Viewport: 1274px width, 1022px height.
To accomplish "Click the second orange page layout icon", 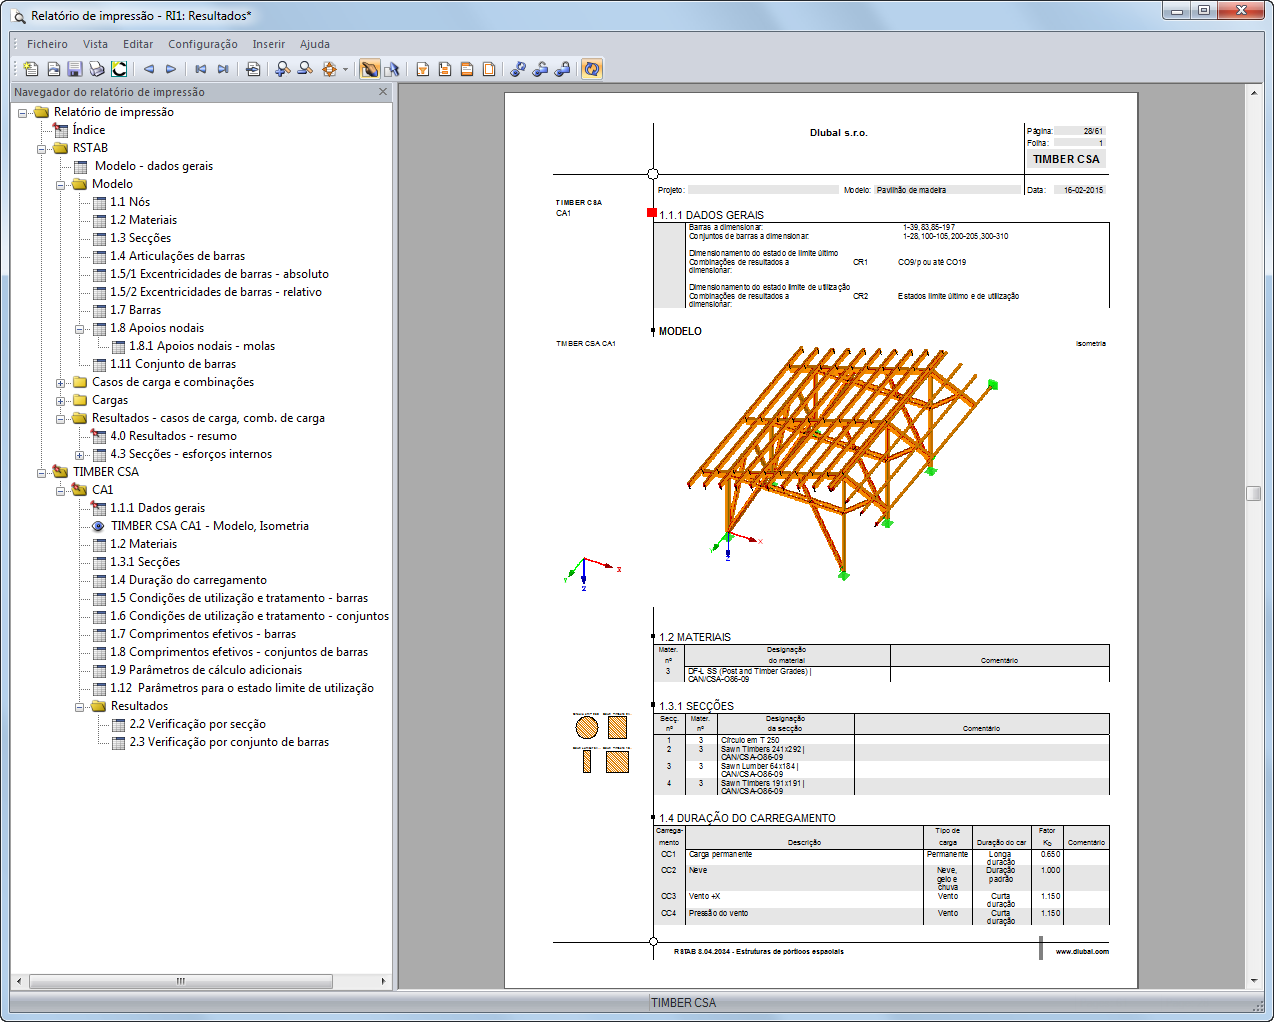I will (x=445, y=69).
